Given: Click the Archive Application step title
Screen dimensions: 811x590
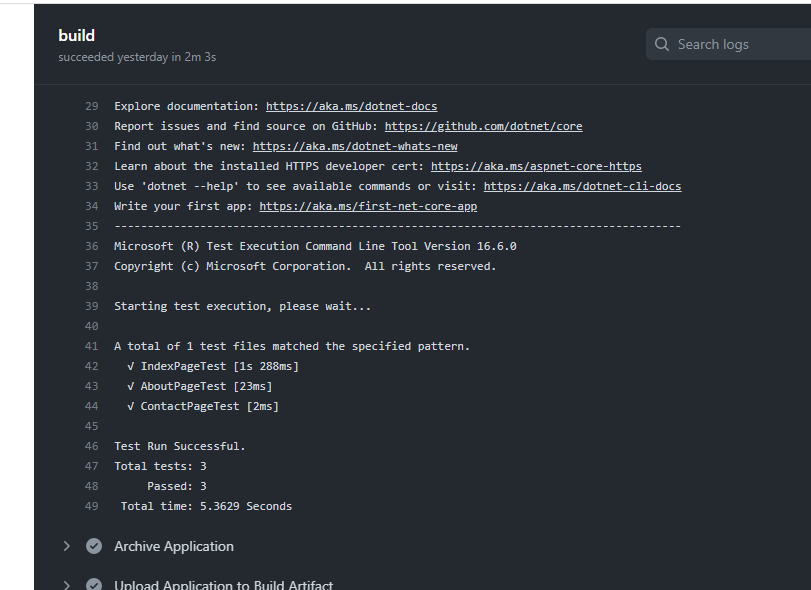Looking at the screenshot, I should (x=174, y=546).
